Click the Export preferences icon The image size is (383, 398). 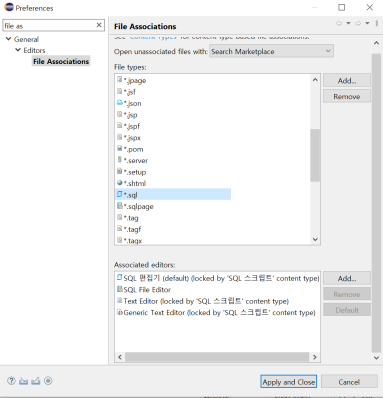point(36,381)
